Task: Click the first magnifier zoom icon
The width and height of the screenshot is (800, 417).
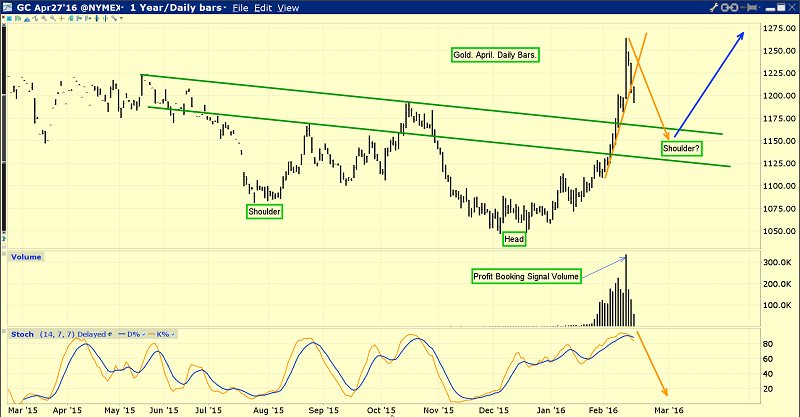Action: [44, 18]
